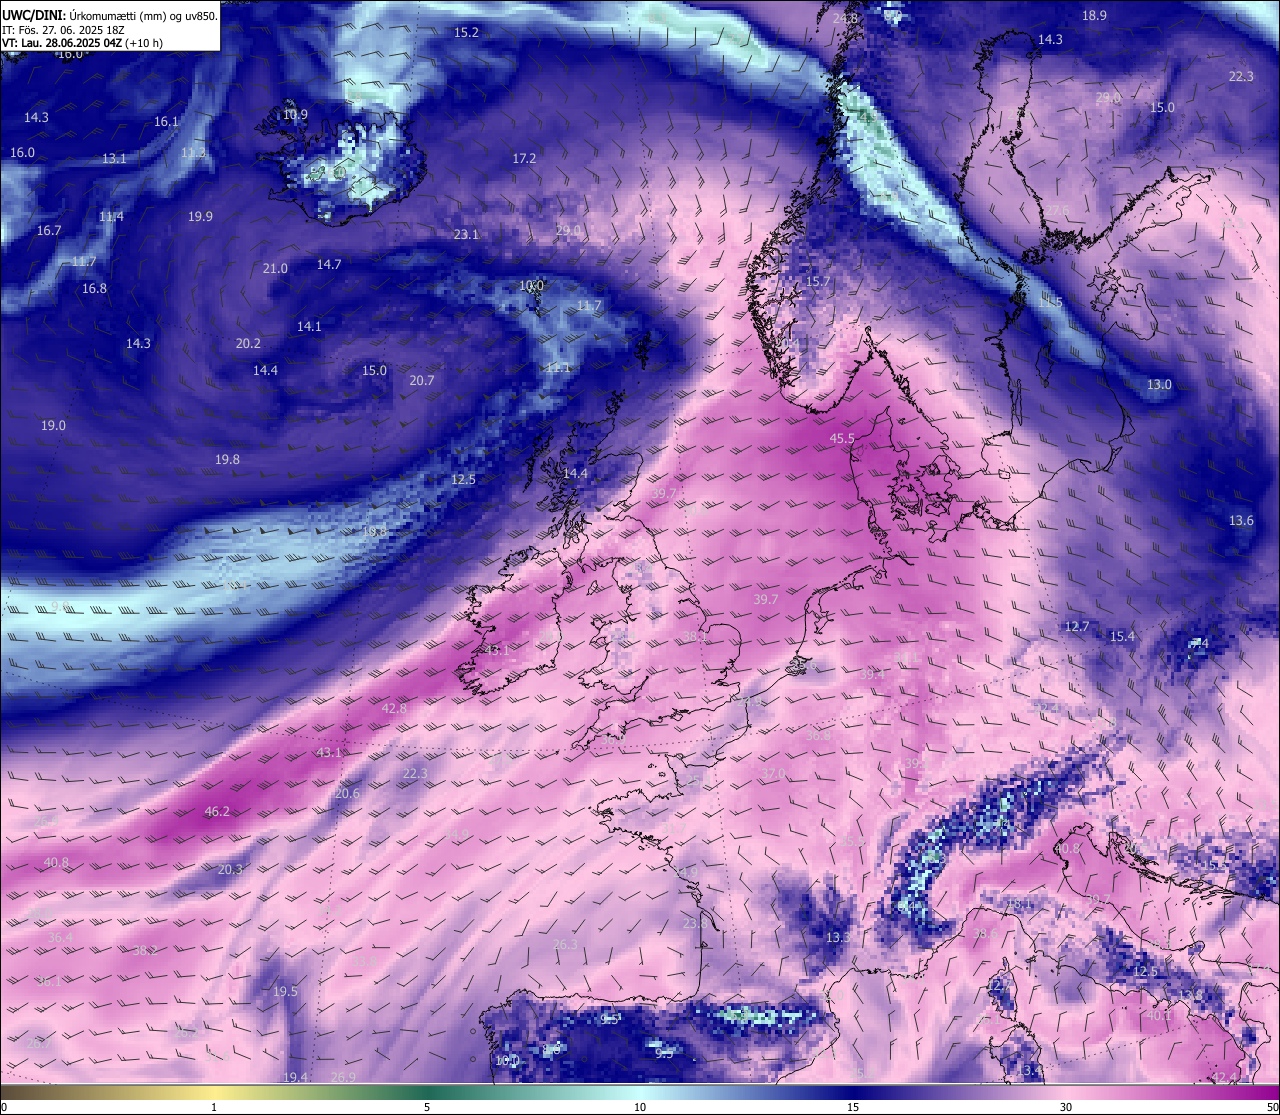This screenshot has height=1115, width=1280.
Task: Pick the 42.8 value southwest of Ireland
Action: coord(394,708)
